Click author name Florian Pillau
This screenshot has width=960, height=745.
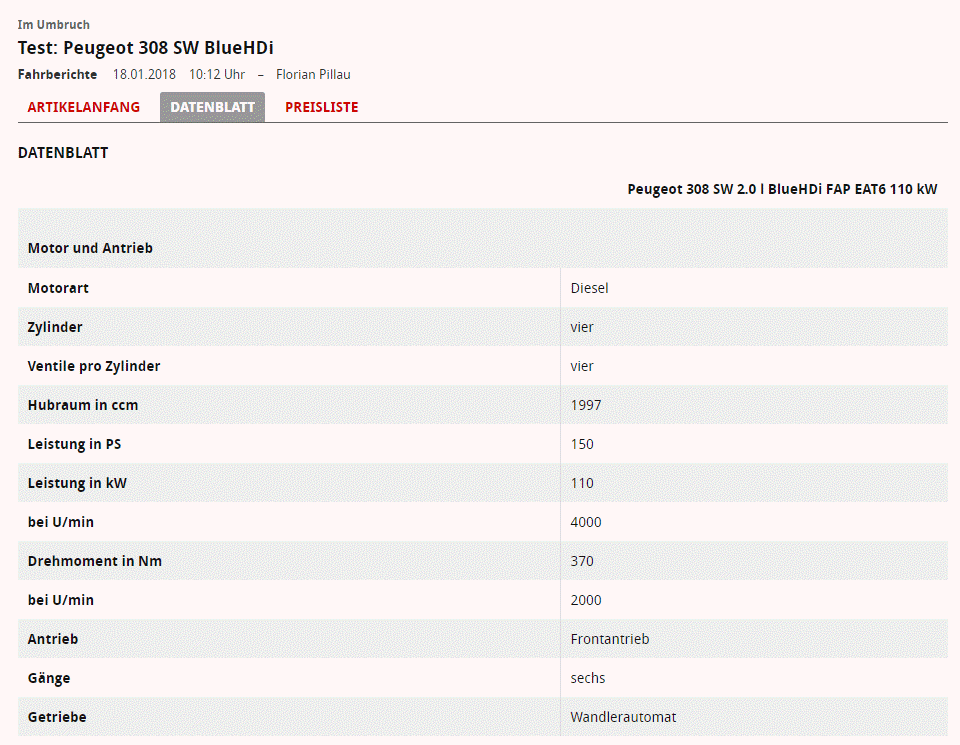pyautogui.click(x=313, y=75)
